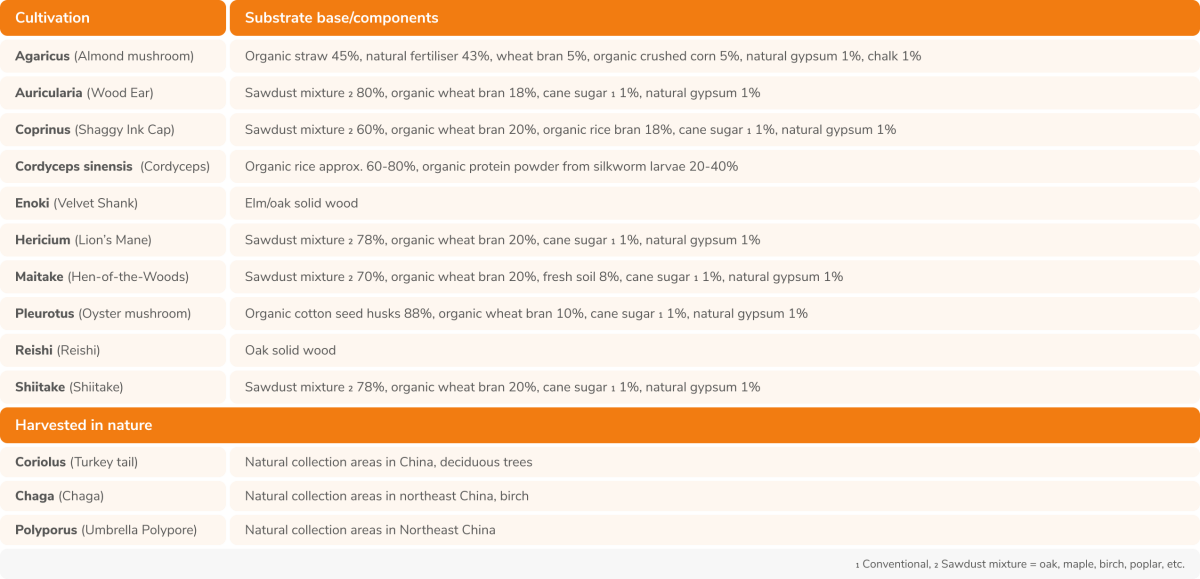Click the Coprinus (Shaggy Ink Cap) cell
This screenshot has height=579, width=1200.
pyautogui.click(x=94, y=130)
